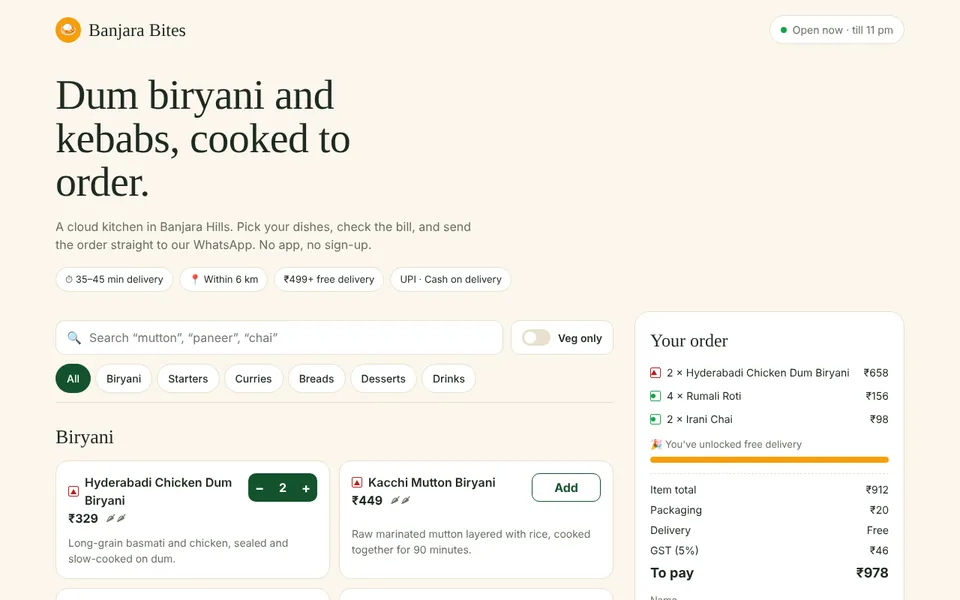960x600 pixels.
Task: Click veg icon beside Irani Chai order line
Action: (655, 419)
